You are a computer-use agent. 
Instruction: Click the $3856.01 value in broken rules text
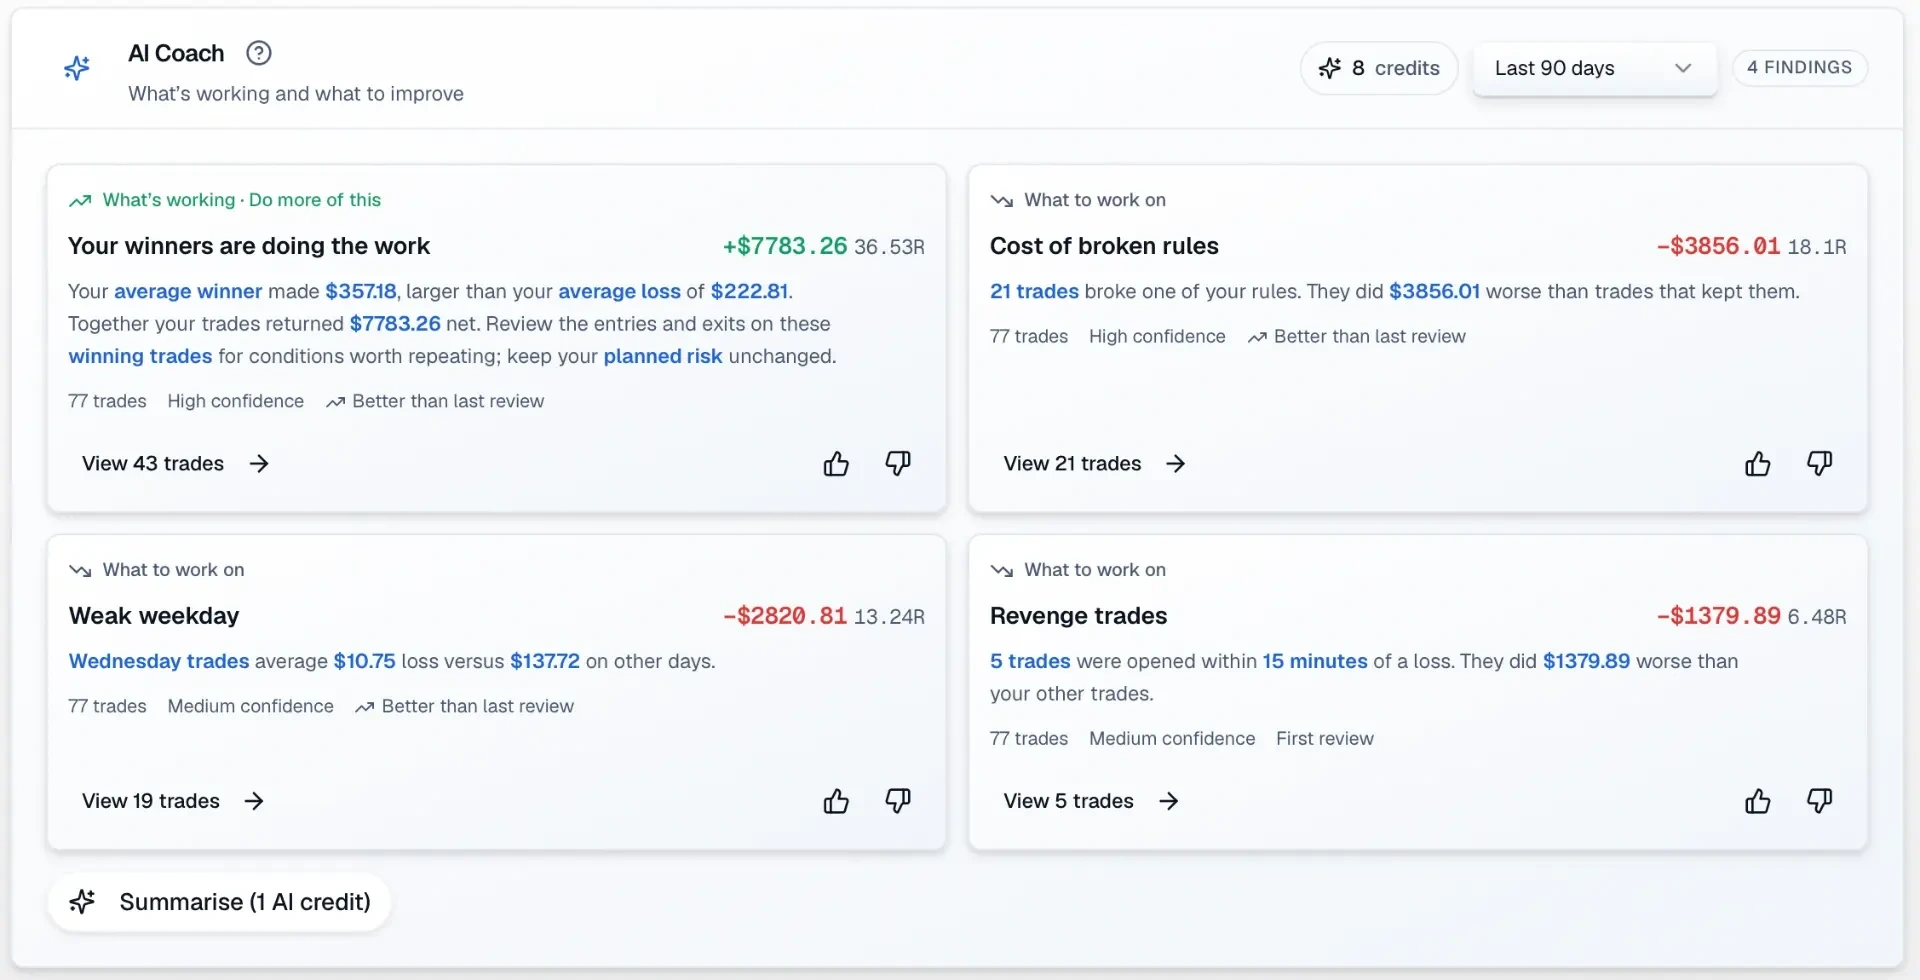[1434, 291]
